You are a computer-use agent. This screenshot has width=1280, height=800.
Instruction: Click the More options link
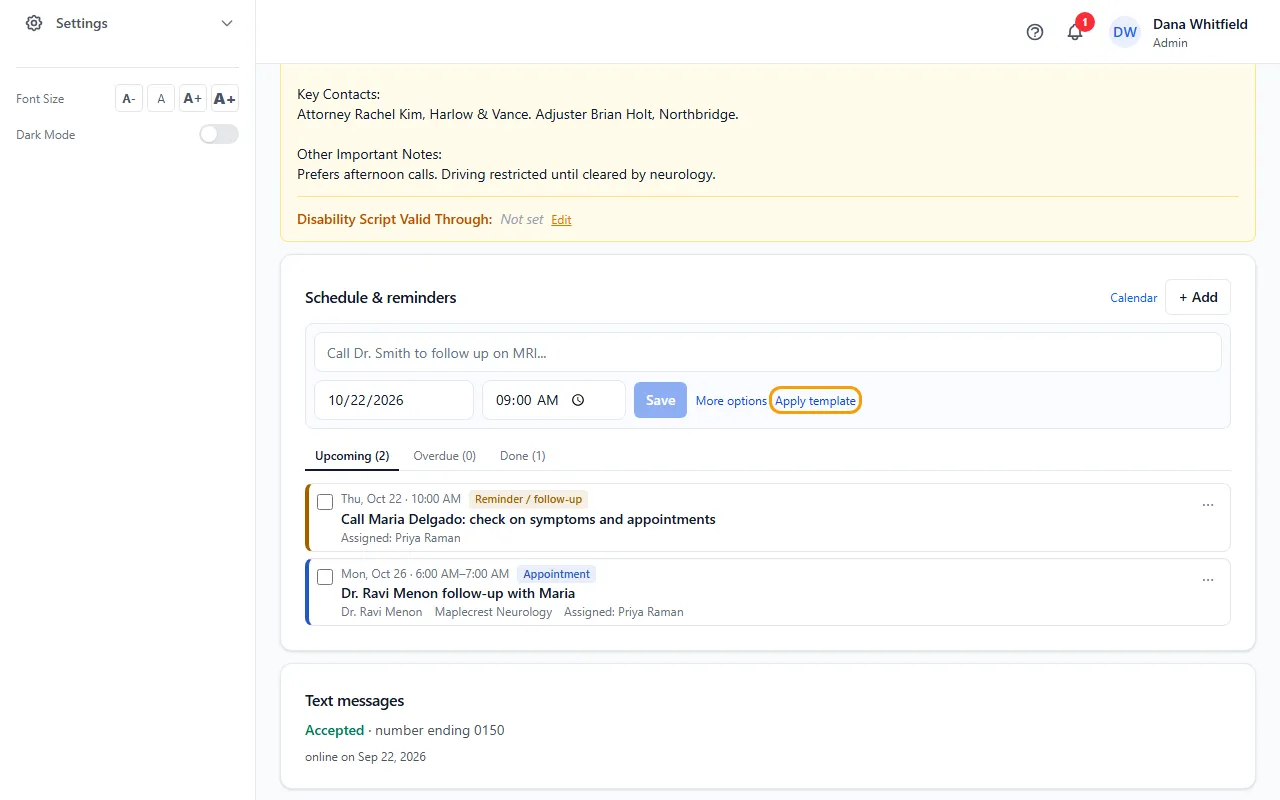coord(731,401)
